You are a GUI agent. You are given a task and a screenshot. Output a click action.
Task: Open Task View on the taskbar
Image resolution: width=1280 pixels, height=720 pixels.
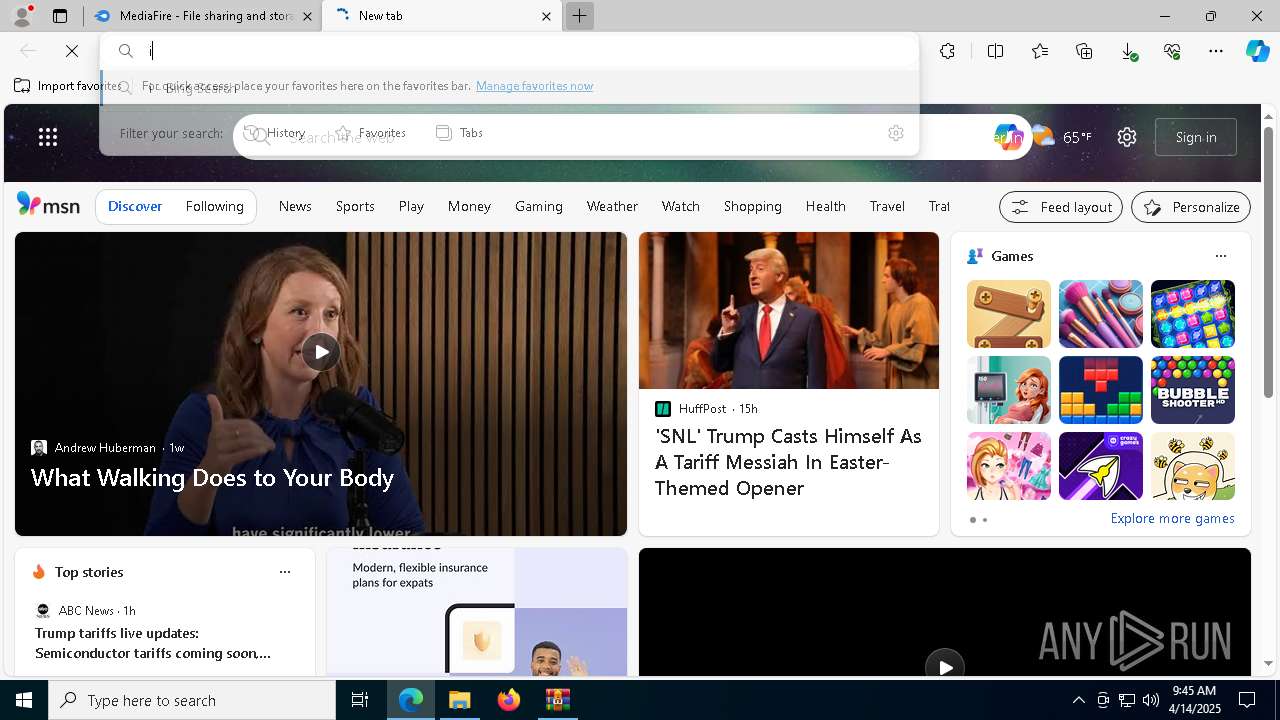coord(360,700)
